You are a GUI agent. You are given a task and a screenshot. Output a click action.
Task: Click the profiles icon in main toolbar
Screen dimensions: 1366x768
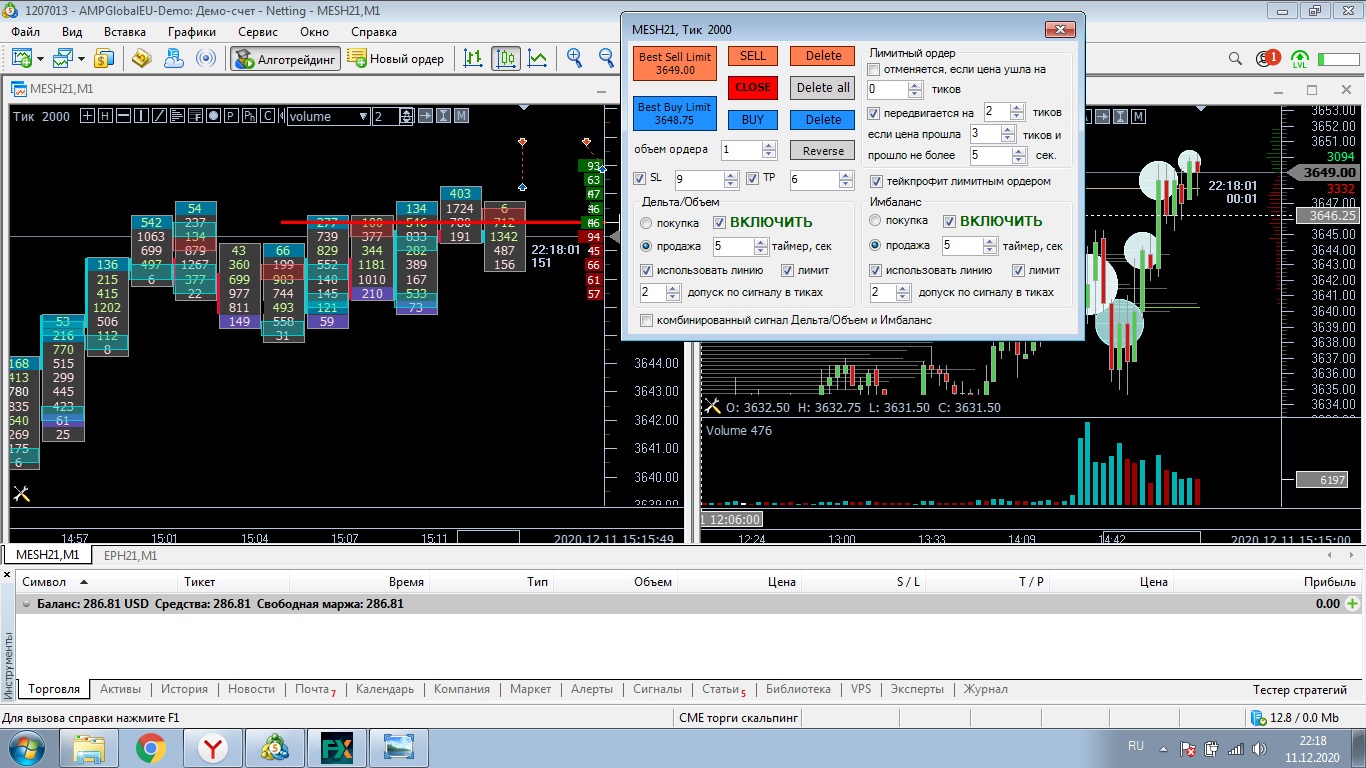pyautogui.click(x=64, y=58)
